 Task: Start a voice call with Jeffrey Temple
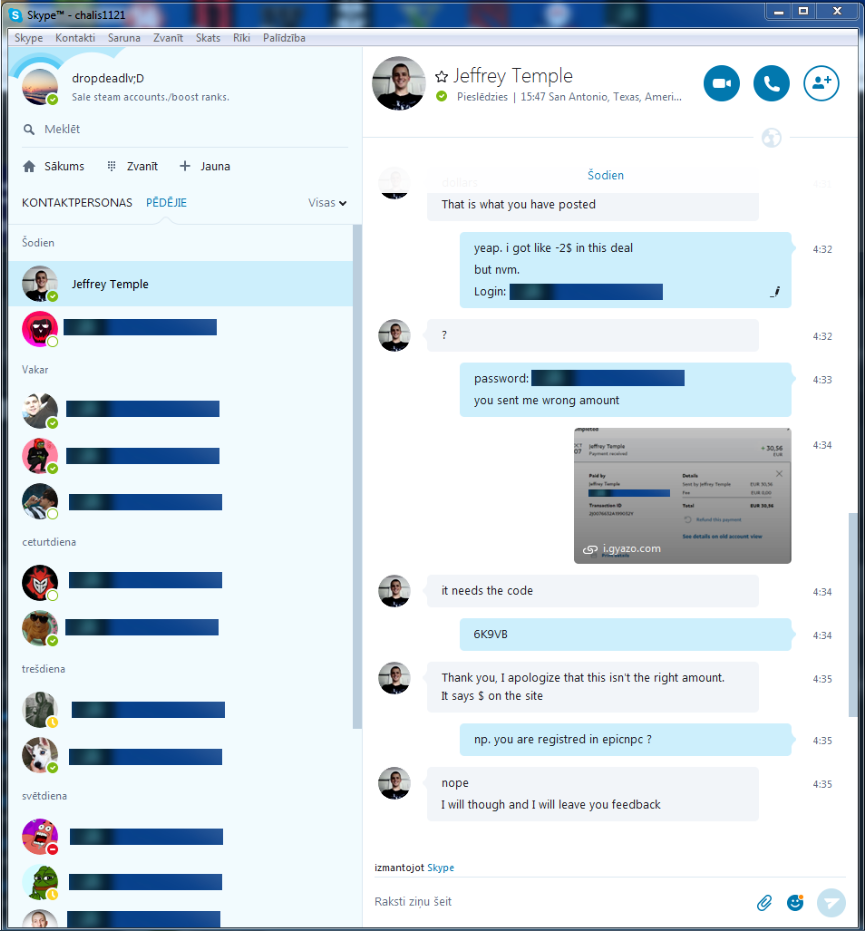point(771,83)
